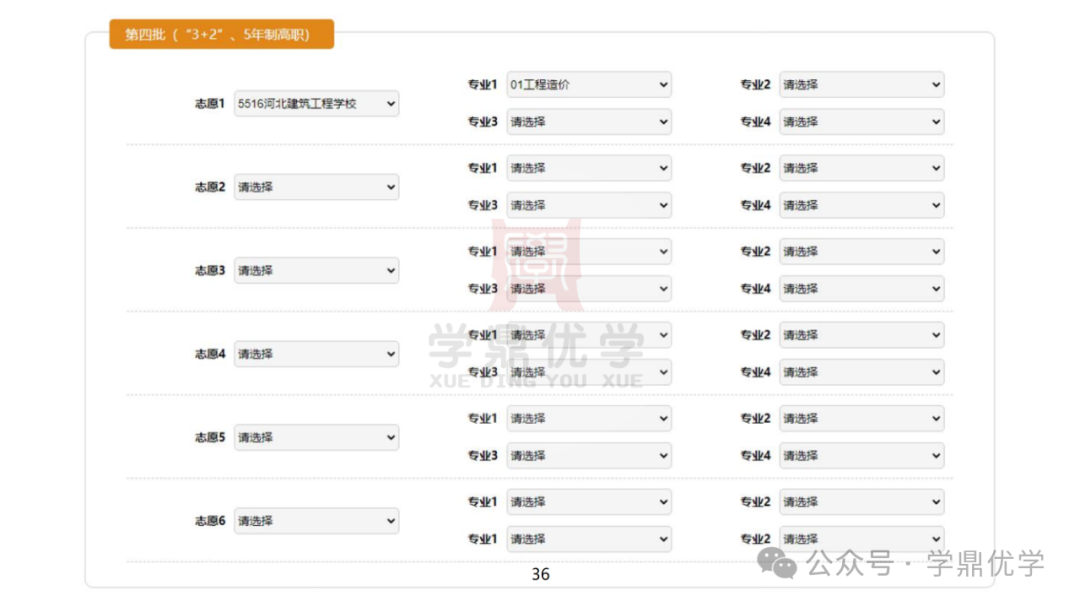Open the 志愿5 school dropdown
This screenshot has width=1080, height=607.
tap(316, 437)
